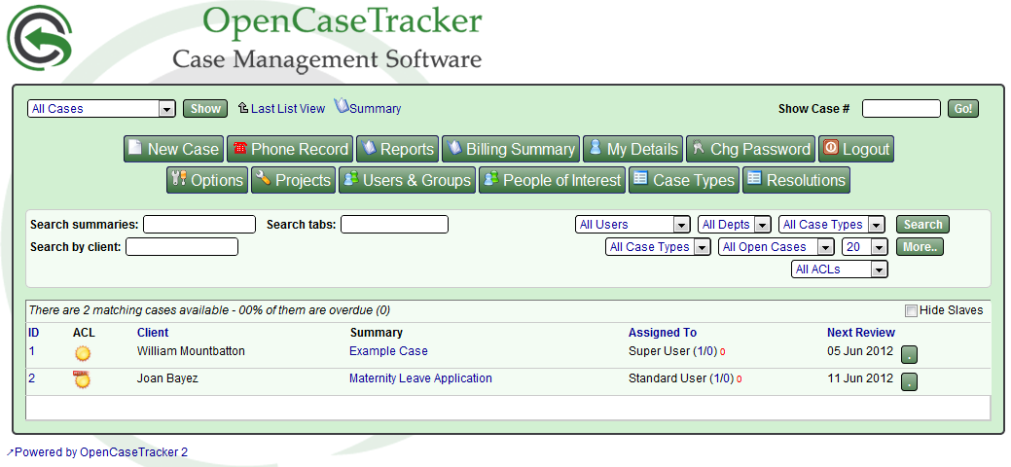
Task: Toggle the Hide Slaves checkbox
Action: point(911,311)
